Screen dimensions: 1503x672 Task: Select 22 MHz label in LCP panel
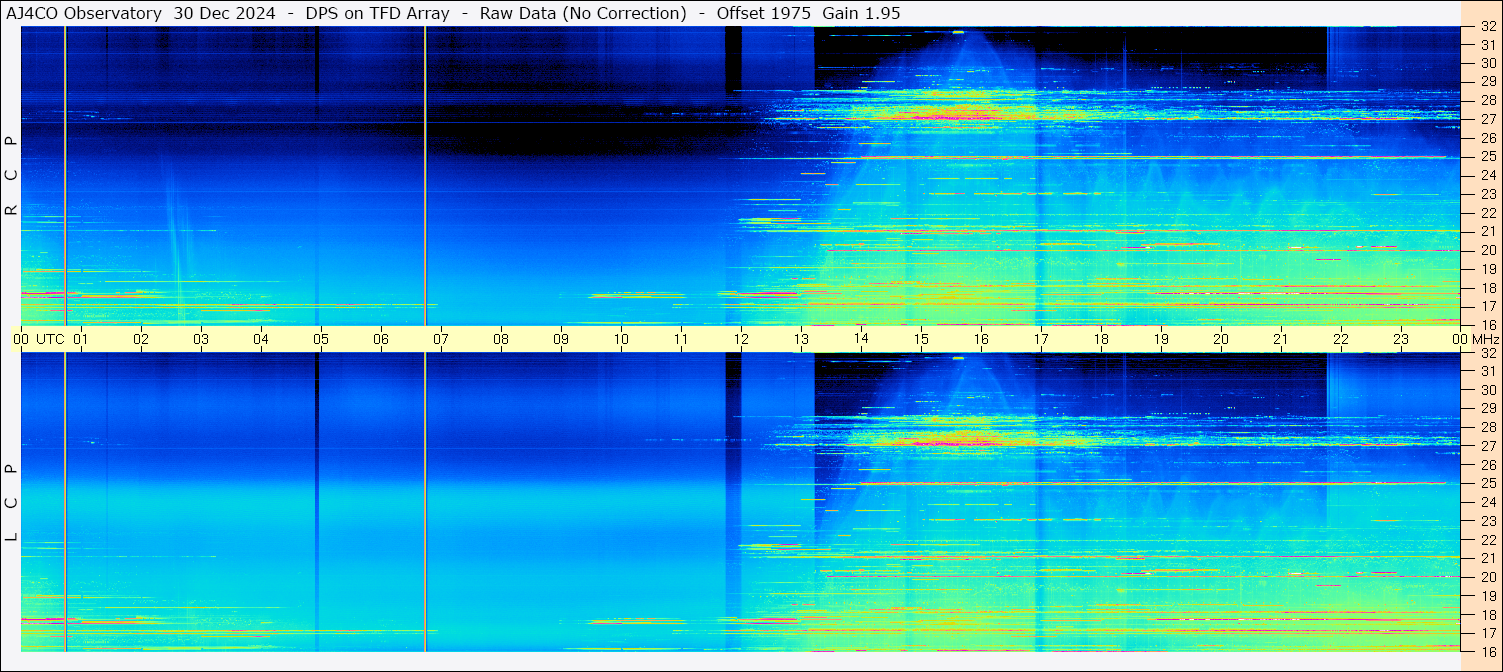click(1488, 540)
